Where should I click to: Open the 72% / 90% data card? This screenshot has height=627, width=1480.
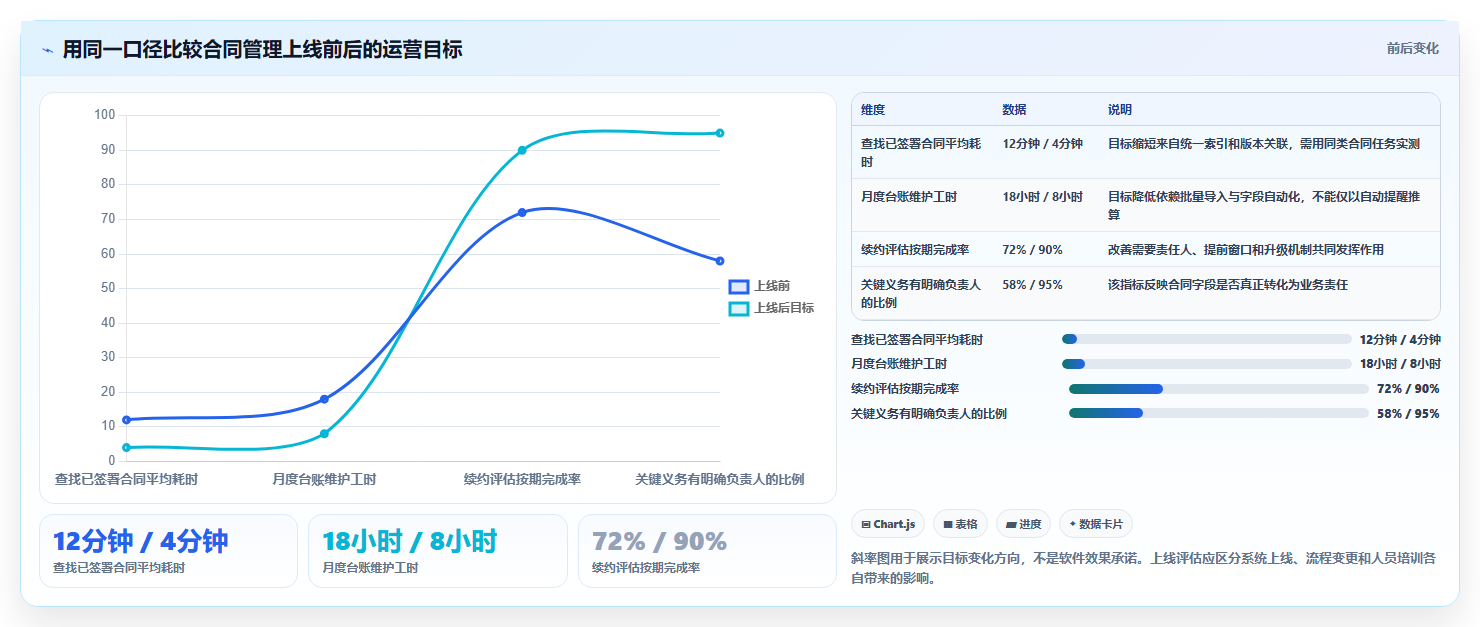pos(707,551)
